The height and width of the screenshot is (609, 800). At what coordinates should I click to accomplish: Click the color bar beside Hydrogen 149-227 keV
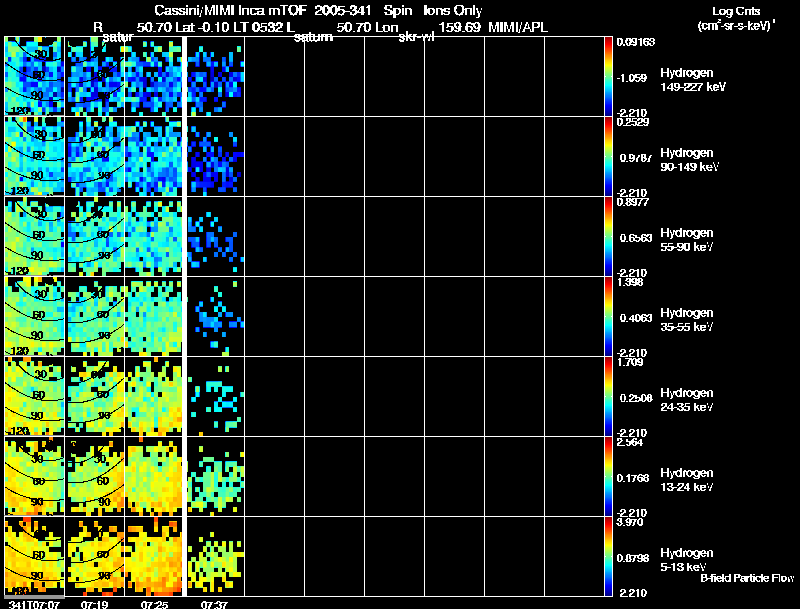608,76
